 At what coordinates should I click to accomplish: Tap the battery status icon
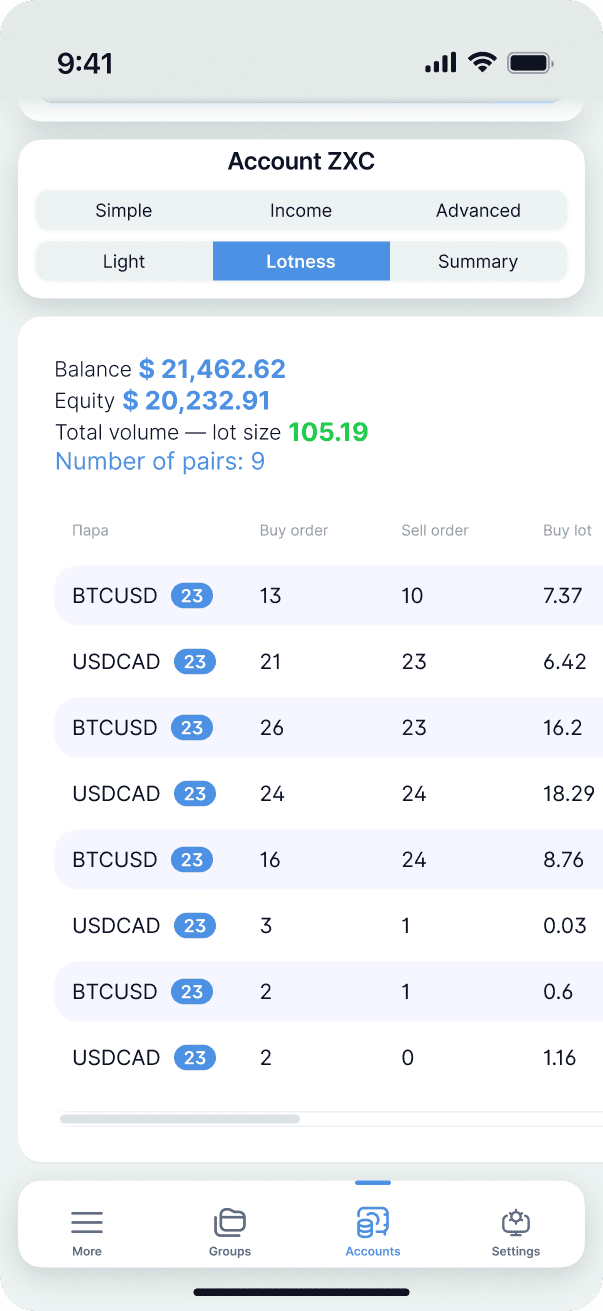[530, 63]
